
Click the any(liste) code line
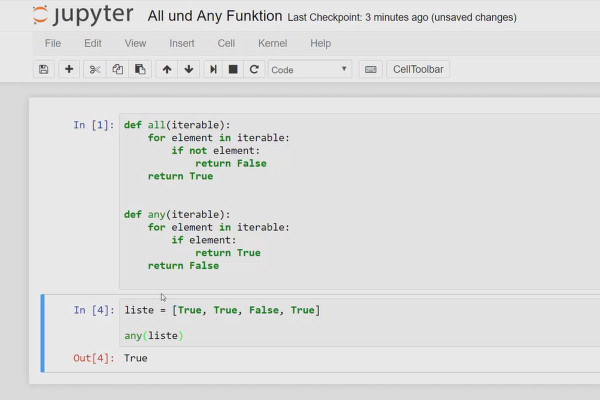point(153,336)
